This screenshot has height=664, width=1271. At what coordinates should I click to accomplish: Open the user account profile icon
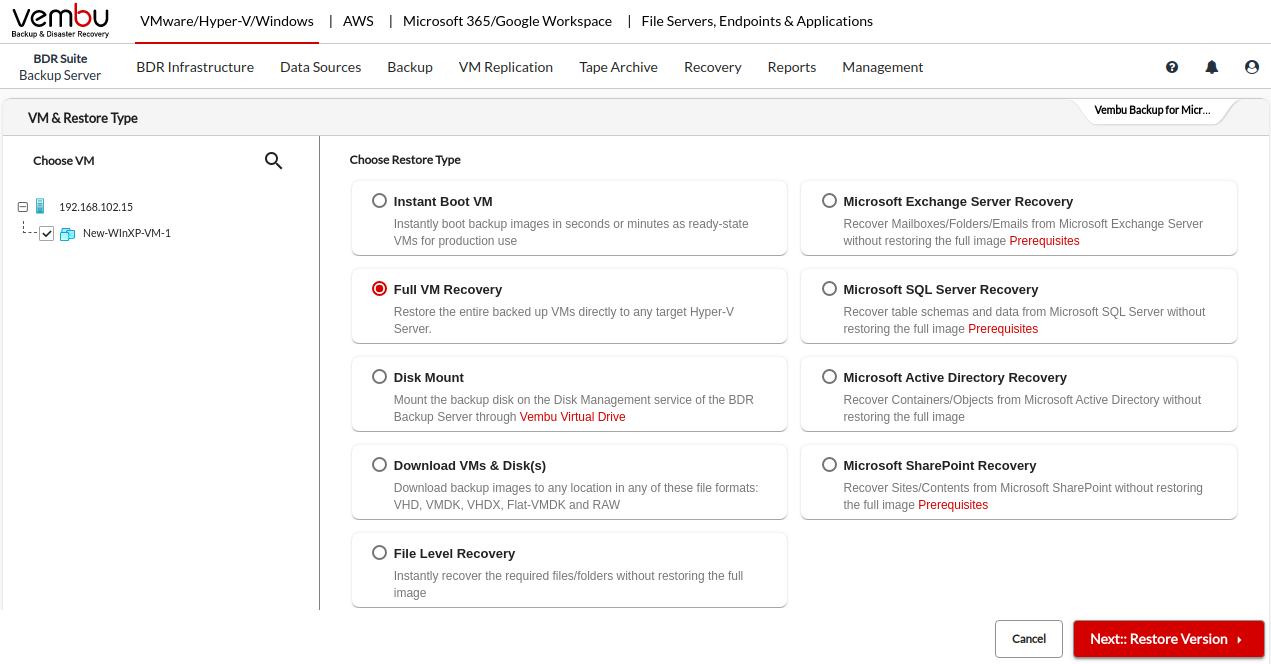point(1252,67)
